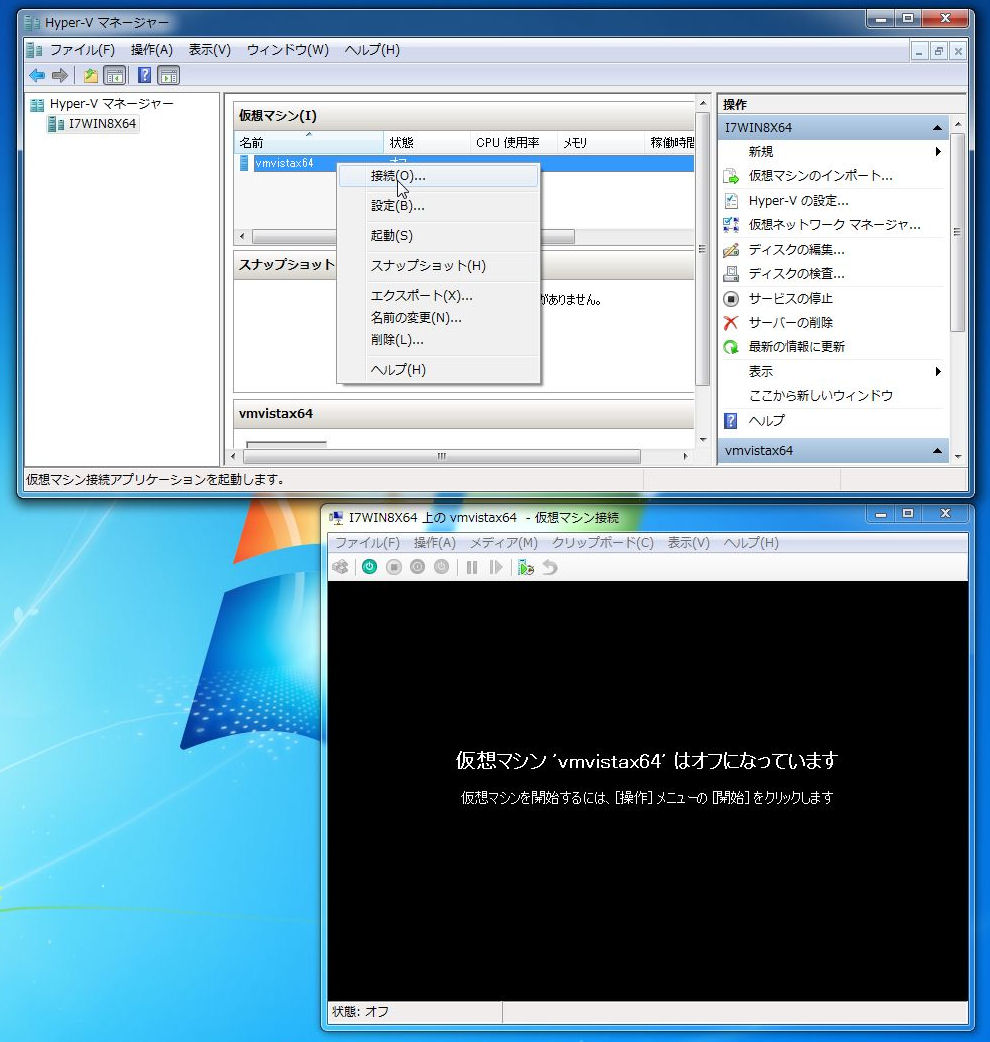Click scroll-down arrow of the actions pane scrollbar

coord(957,457)
